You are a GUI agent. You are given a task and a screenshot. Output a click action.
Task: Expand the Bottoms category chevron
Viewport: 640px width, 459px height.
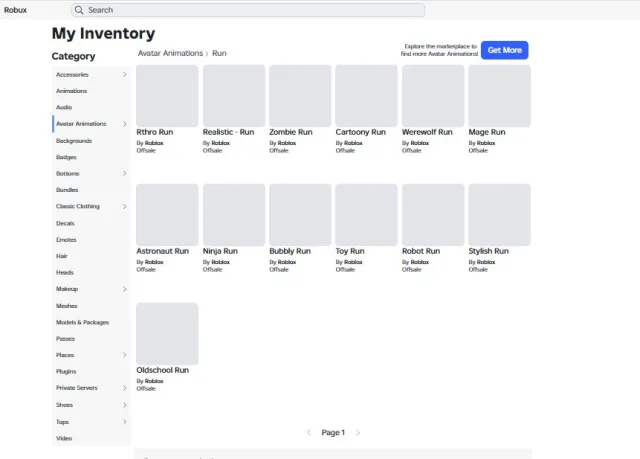point(124,173)
